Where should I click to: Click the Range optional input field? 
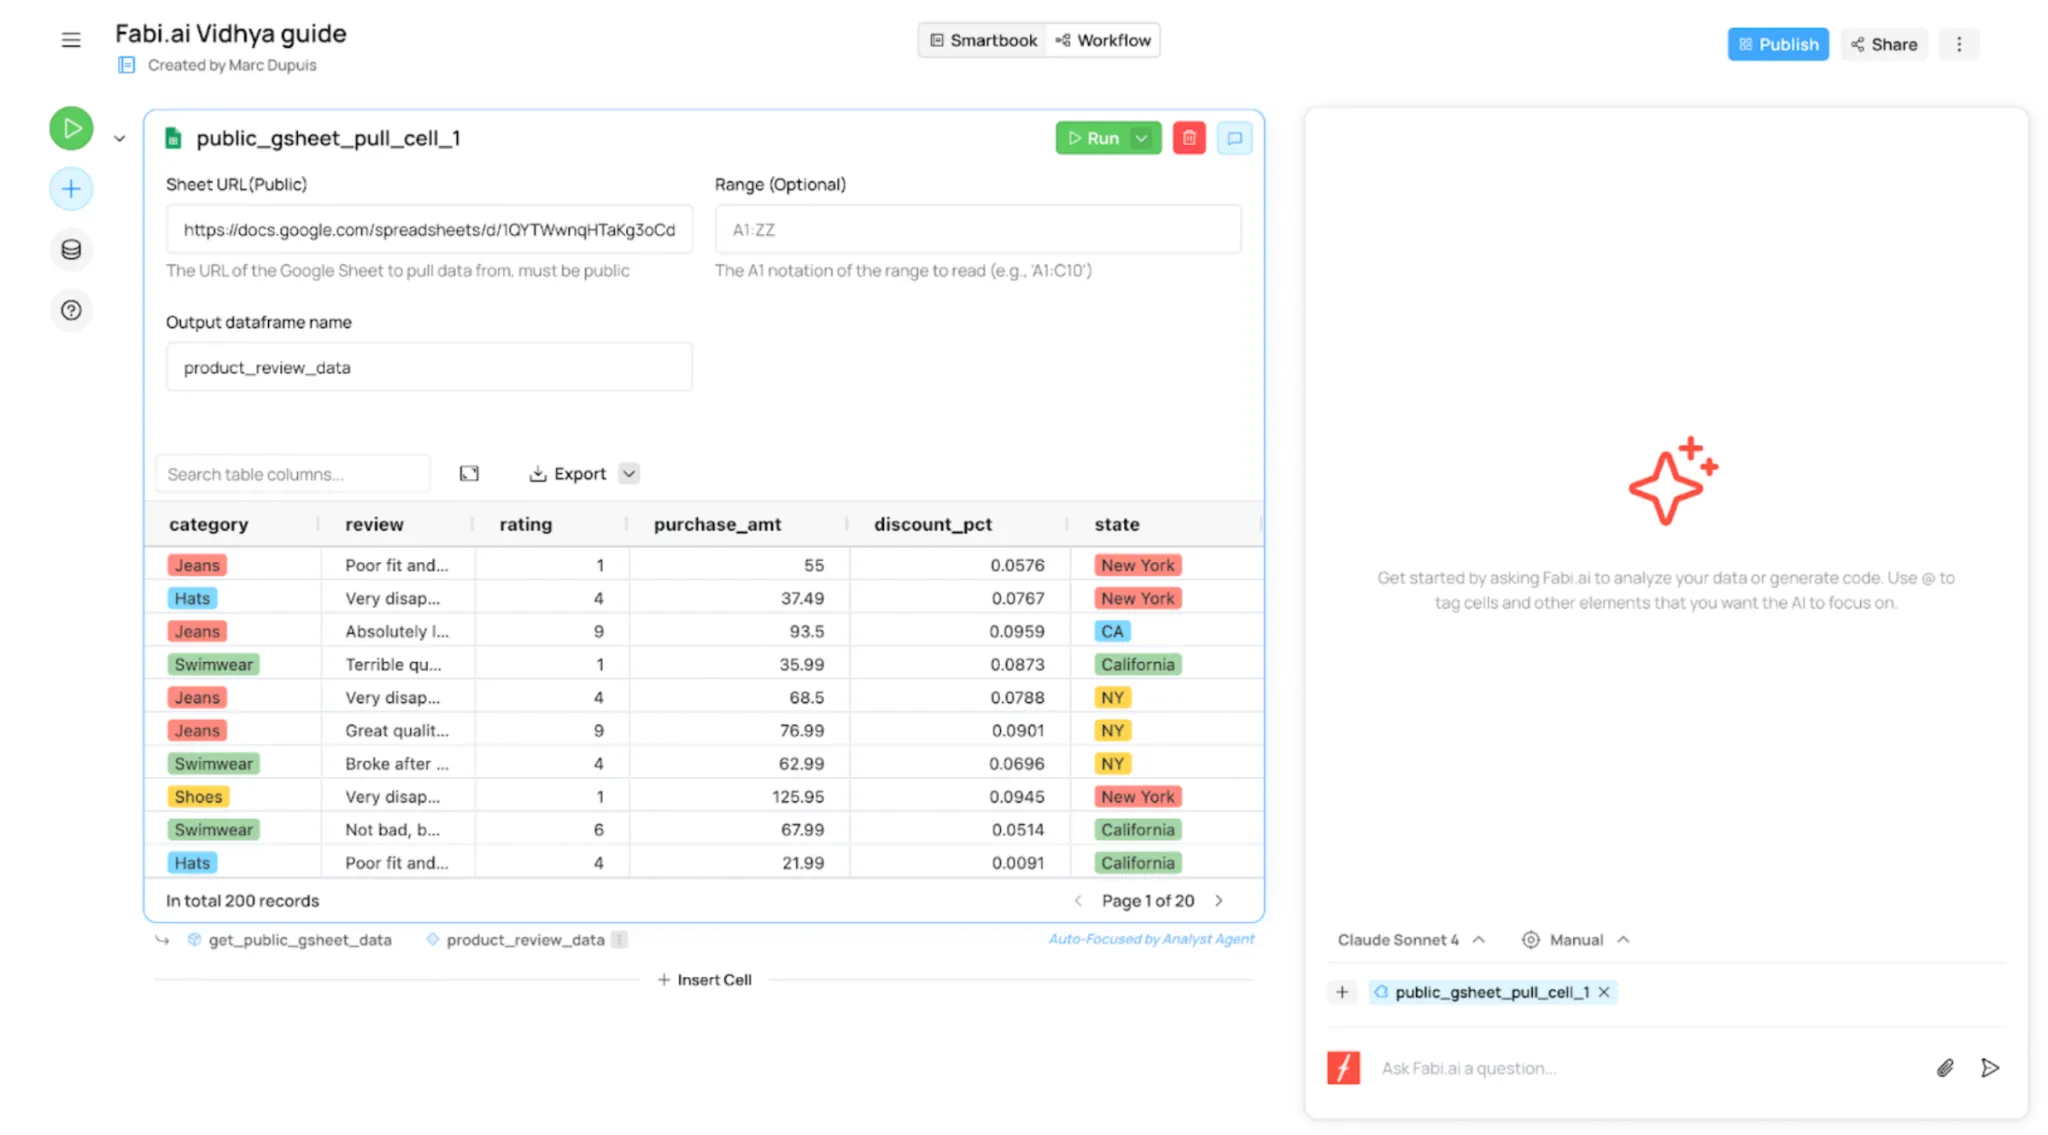click(x=978, y=229)
